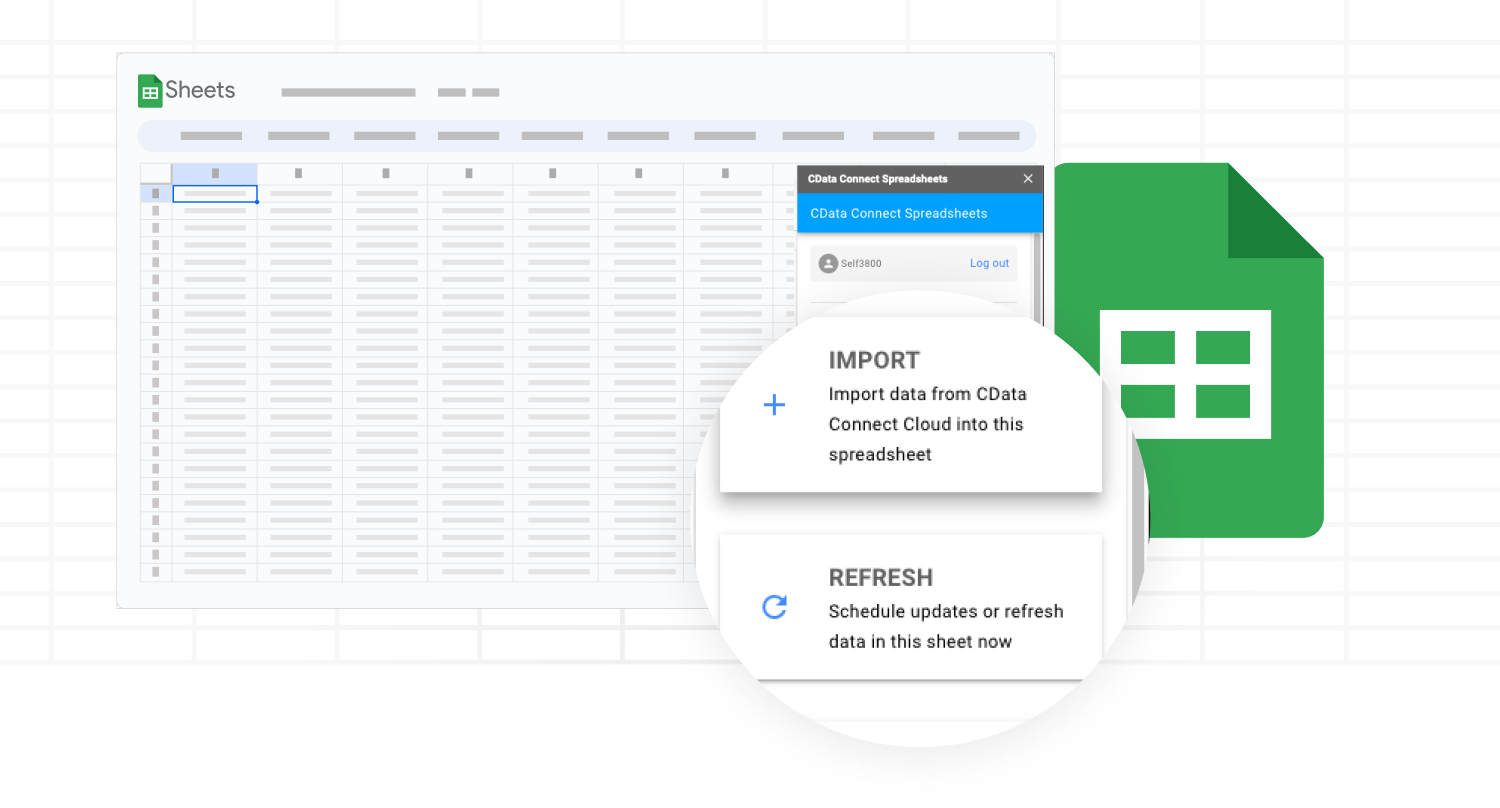
Task: Click the green Sheets logo icon
Action: (151, 90)
